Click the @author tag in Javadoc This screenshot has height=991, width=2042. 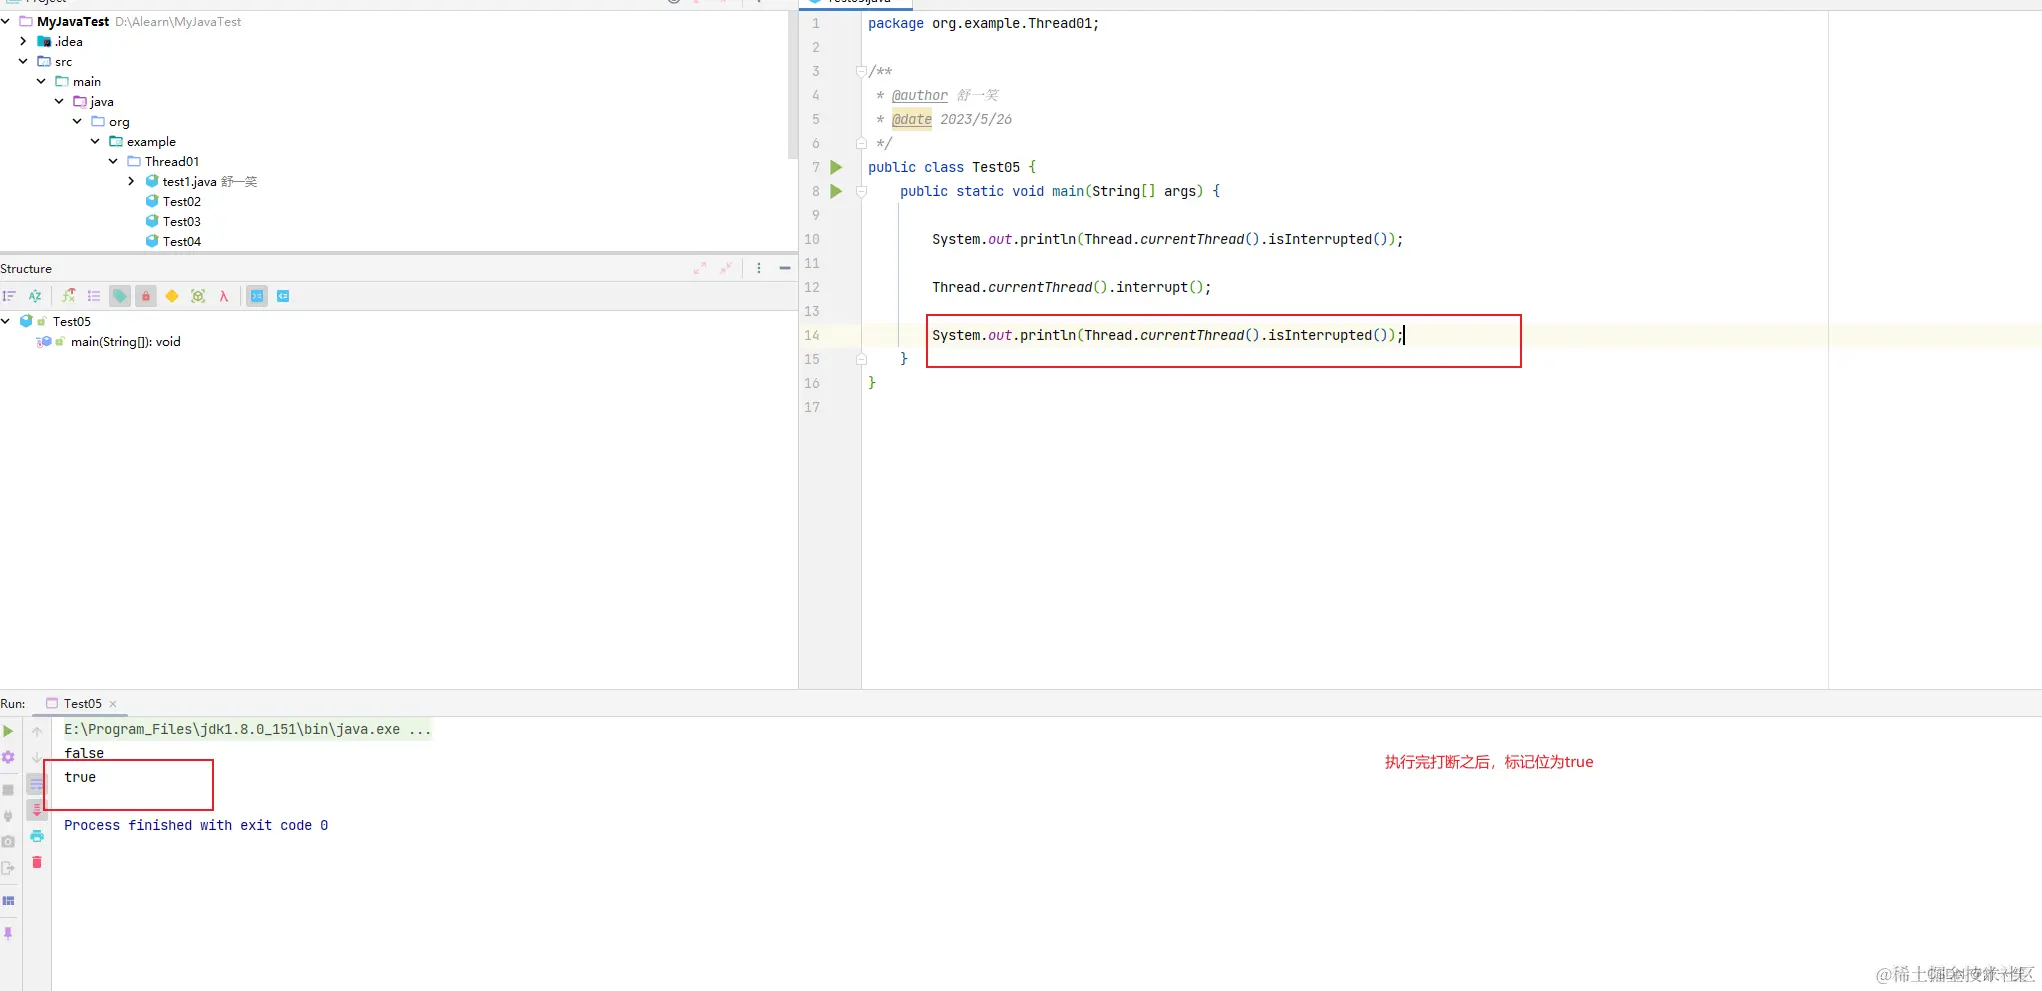[x=919, y=95]
